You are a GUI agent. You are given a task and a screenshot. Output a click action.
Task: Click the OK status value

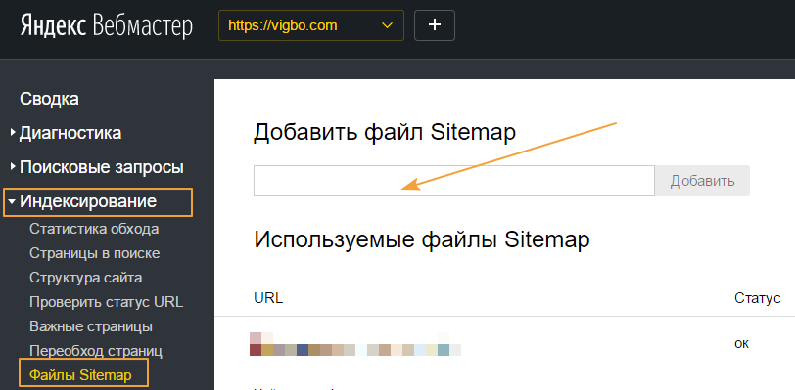[742, 344]
